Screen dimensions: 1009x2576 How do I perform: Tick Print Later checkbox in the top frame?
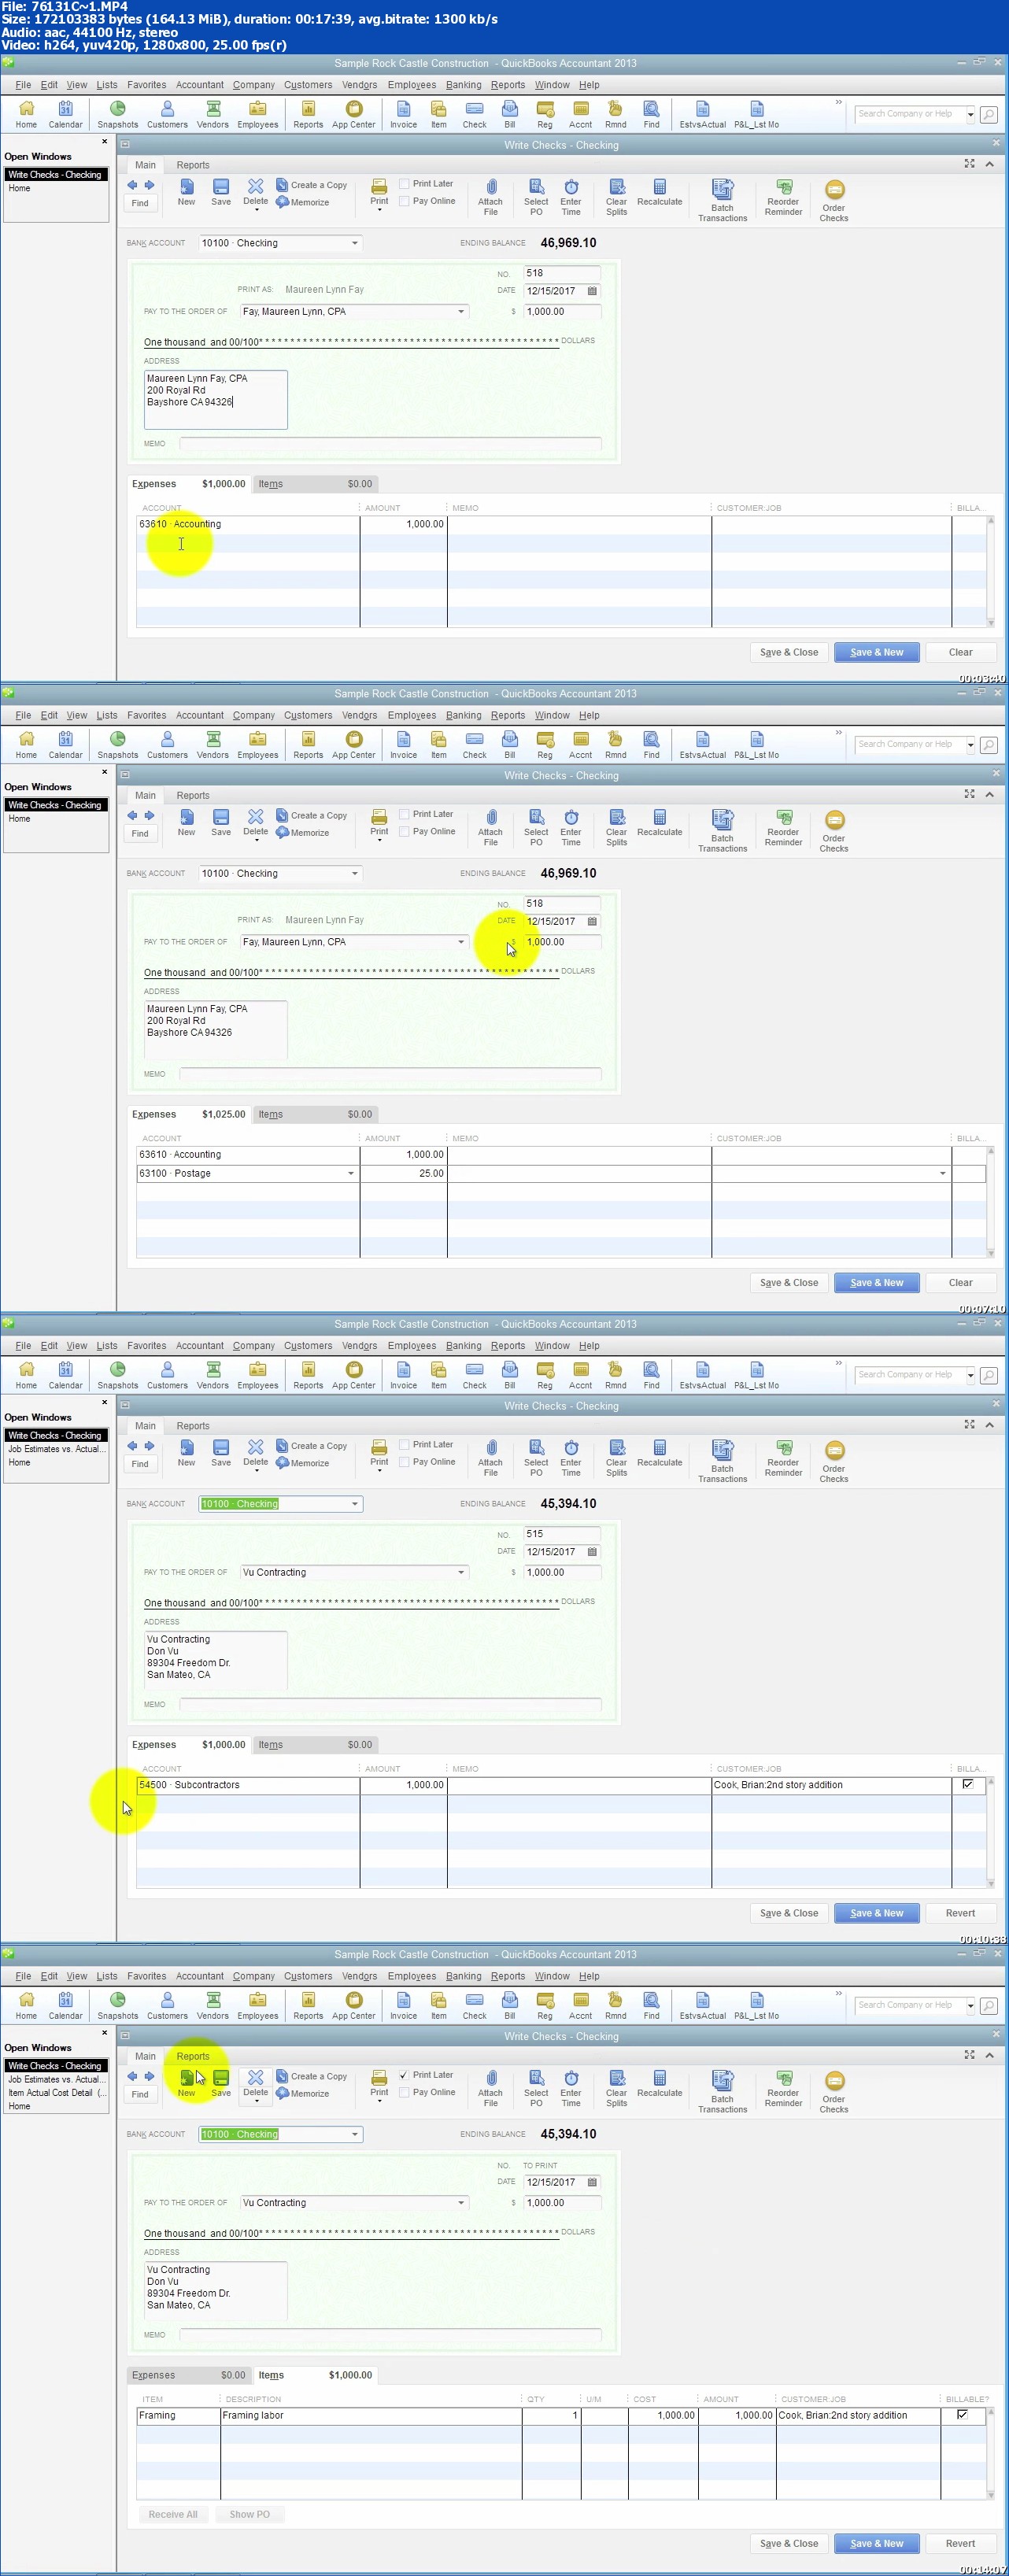[x=404, y=184]
